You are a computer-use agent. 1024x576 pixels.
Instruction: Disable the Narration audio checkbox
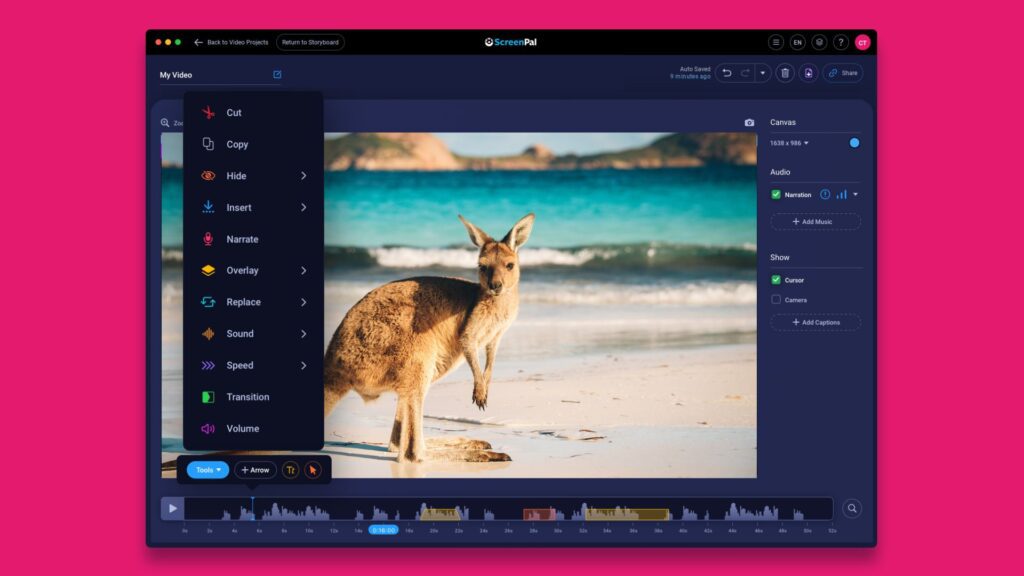[x=774, y=194]
